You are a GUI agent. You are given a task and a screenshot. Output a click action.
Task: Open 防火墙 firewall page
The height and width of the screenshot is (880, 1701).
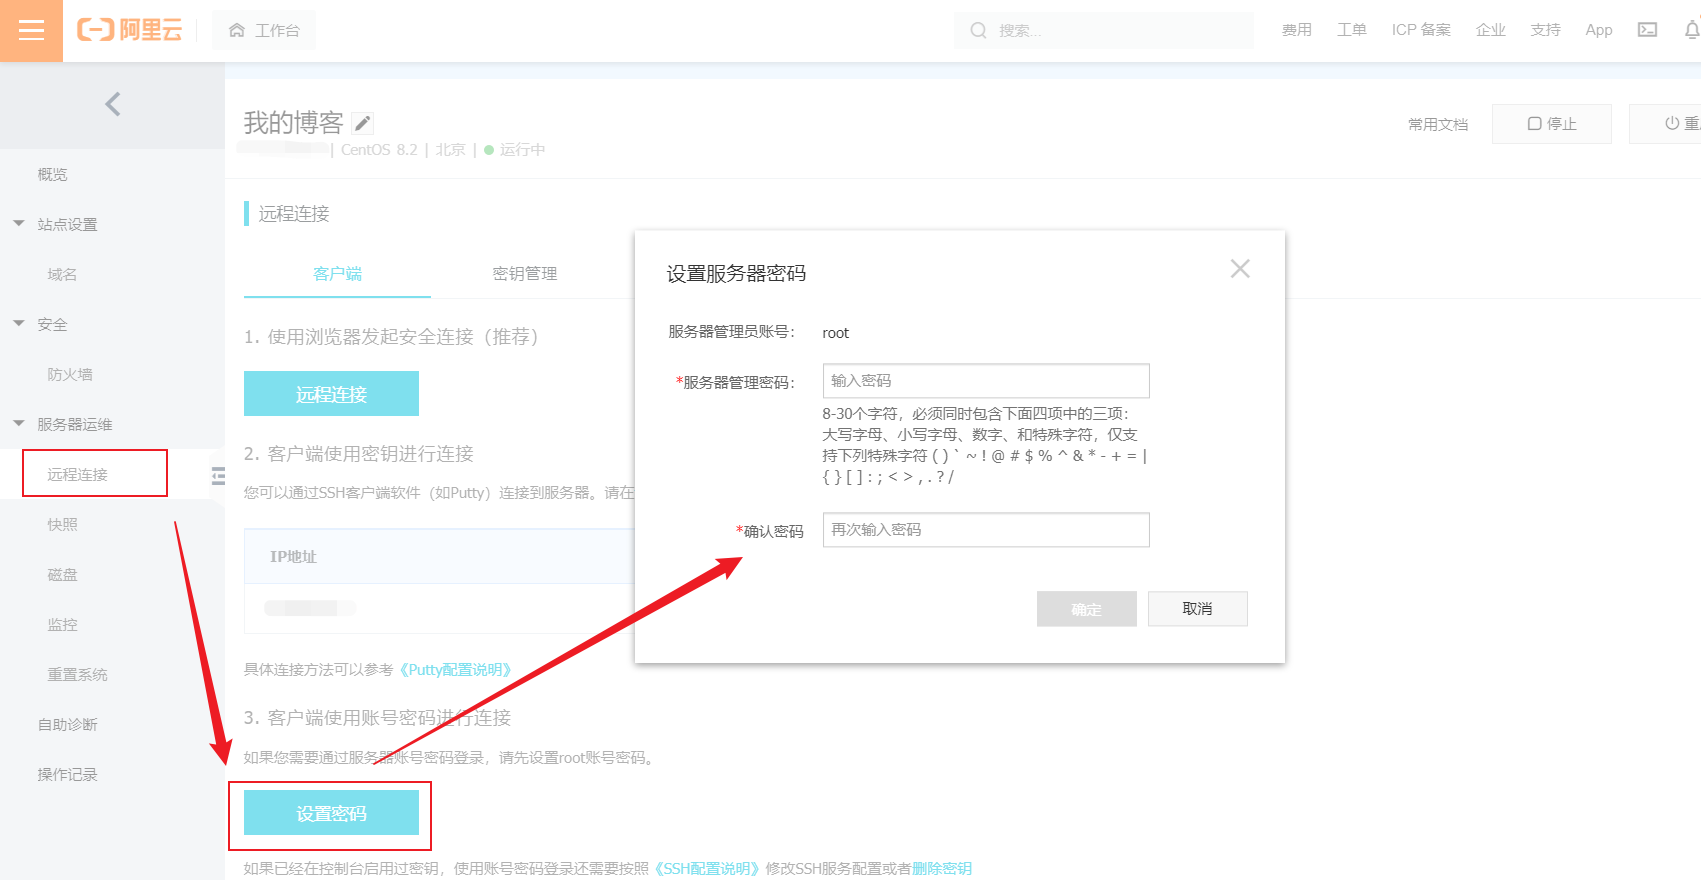click(70, 374)
